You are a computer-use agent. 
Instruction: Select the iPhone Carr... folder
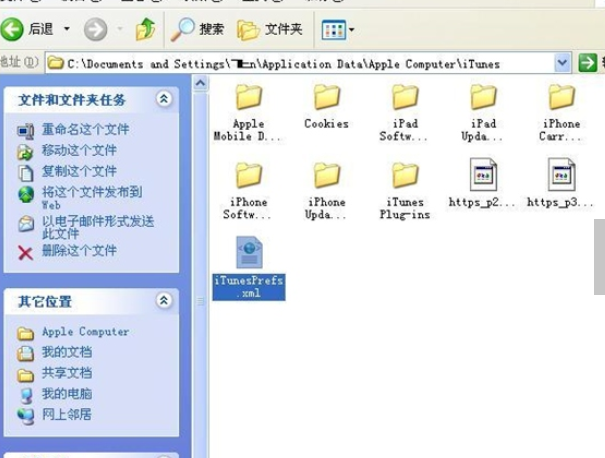(561, 113)
